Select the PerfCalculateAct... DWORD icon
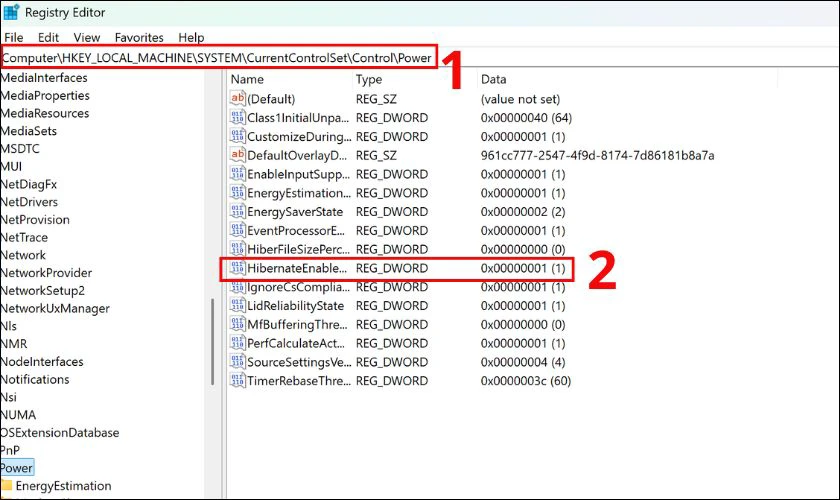This screenshot has height=500, width=840. (x=237, y=342)
